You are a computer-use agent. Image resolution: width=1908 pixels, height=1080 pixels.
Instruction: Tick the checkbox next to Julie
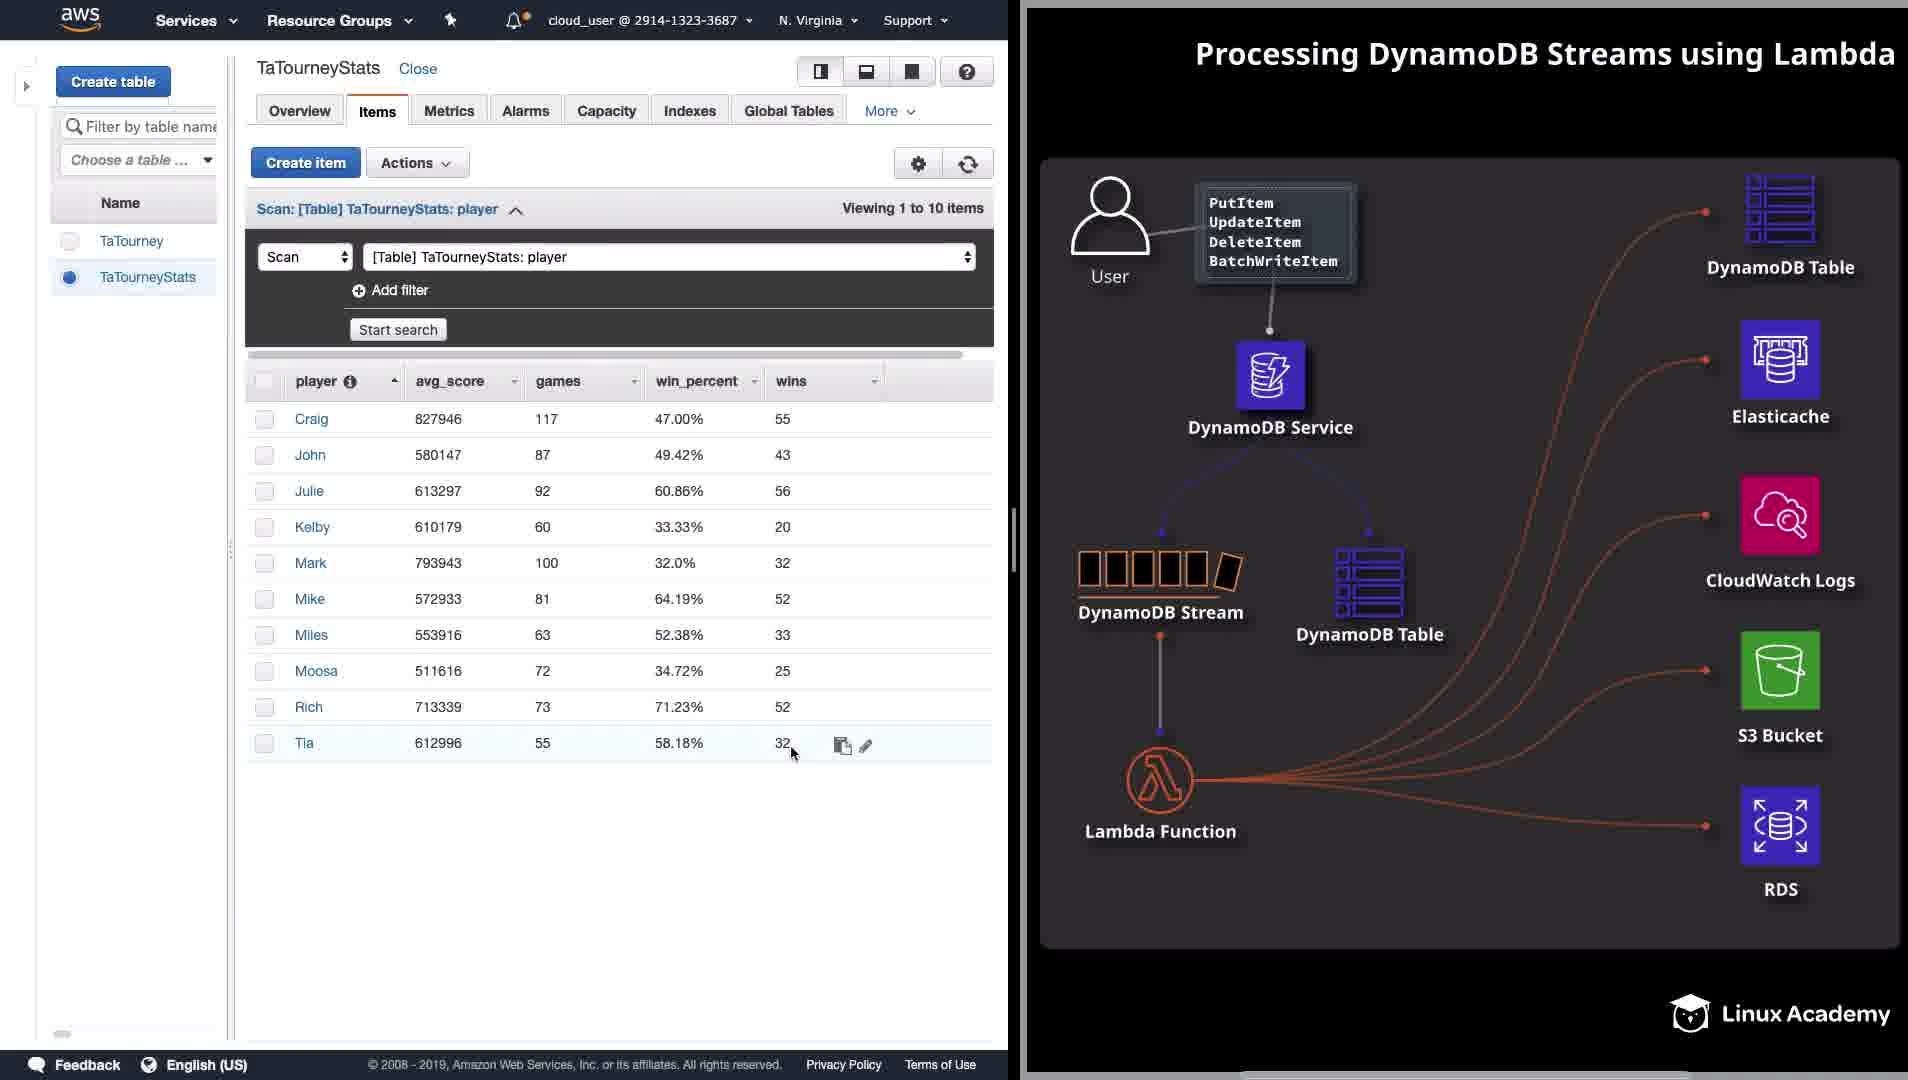click(x=264, y=492)
